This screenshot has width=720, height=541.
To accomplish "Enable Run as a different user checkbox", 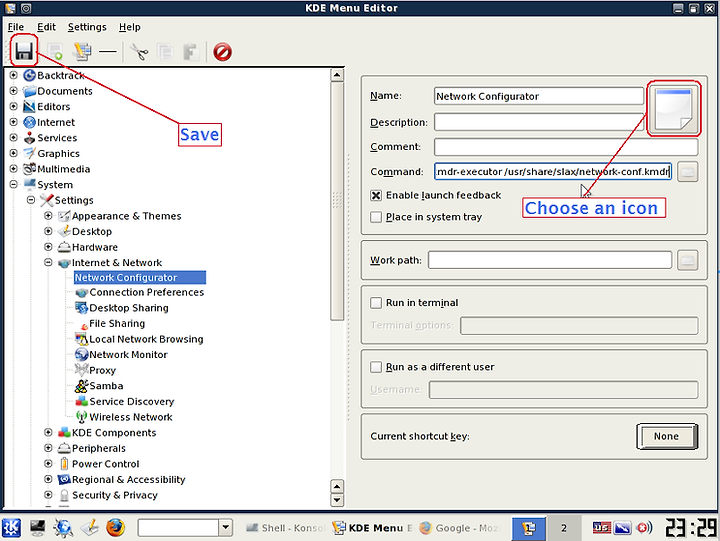I will pyautogui.click(x=376, y=367).
